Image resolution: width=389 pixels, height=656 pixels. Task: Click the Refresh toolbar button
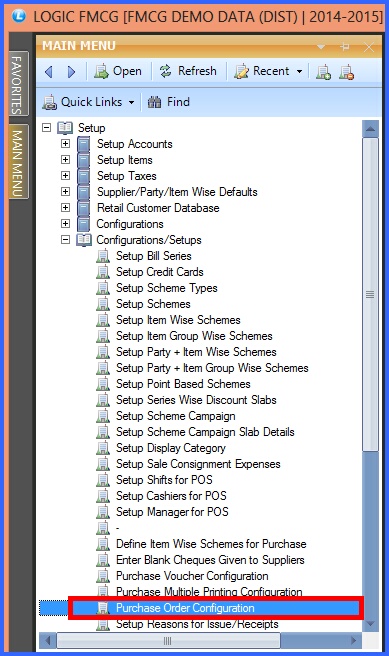[x=188, y=71]
